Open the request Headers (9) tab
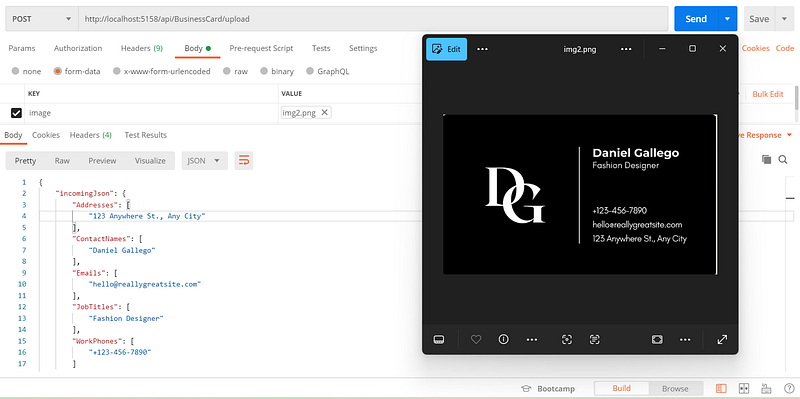The image size is (800, 399). (x=142, y=48)
